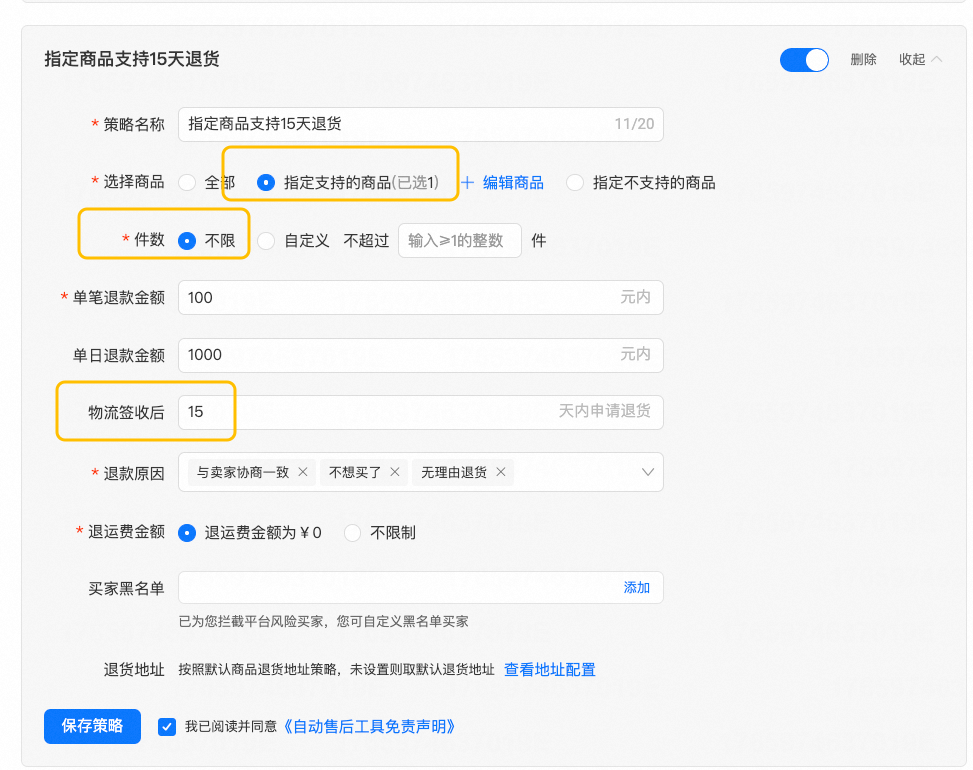Screen dimensions: 973x770
Task: Remove the 不想买了 refund reason tag
Action: [x=395, y=472]
